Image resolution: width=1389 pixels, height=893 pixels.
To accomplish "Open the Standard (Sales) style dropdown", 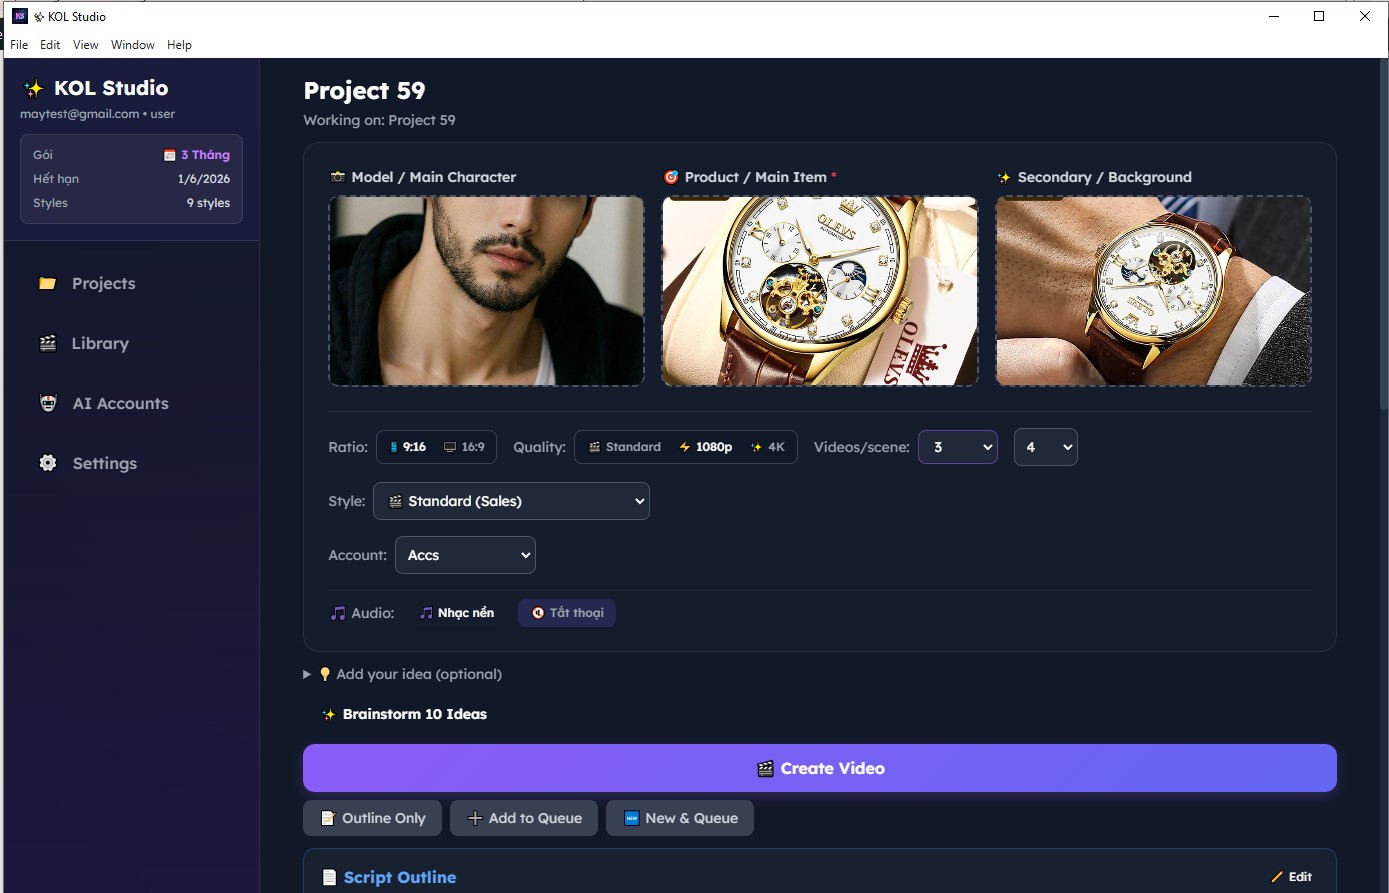I will 511,501.
